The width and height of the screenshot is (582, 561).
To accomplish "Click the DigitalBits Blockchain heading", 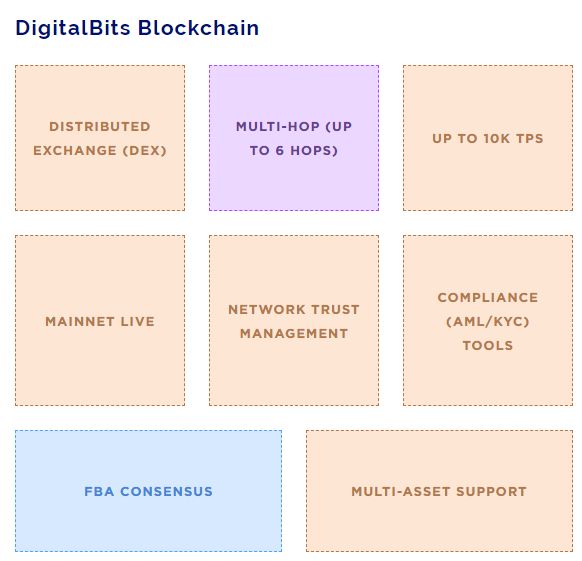I will point(137,28).
